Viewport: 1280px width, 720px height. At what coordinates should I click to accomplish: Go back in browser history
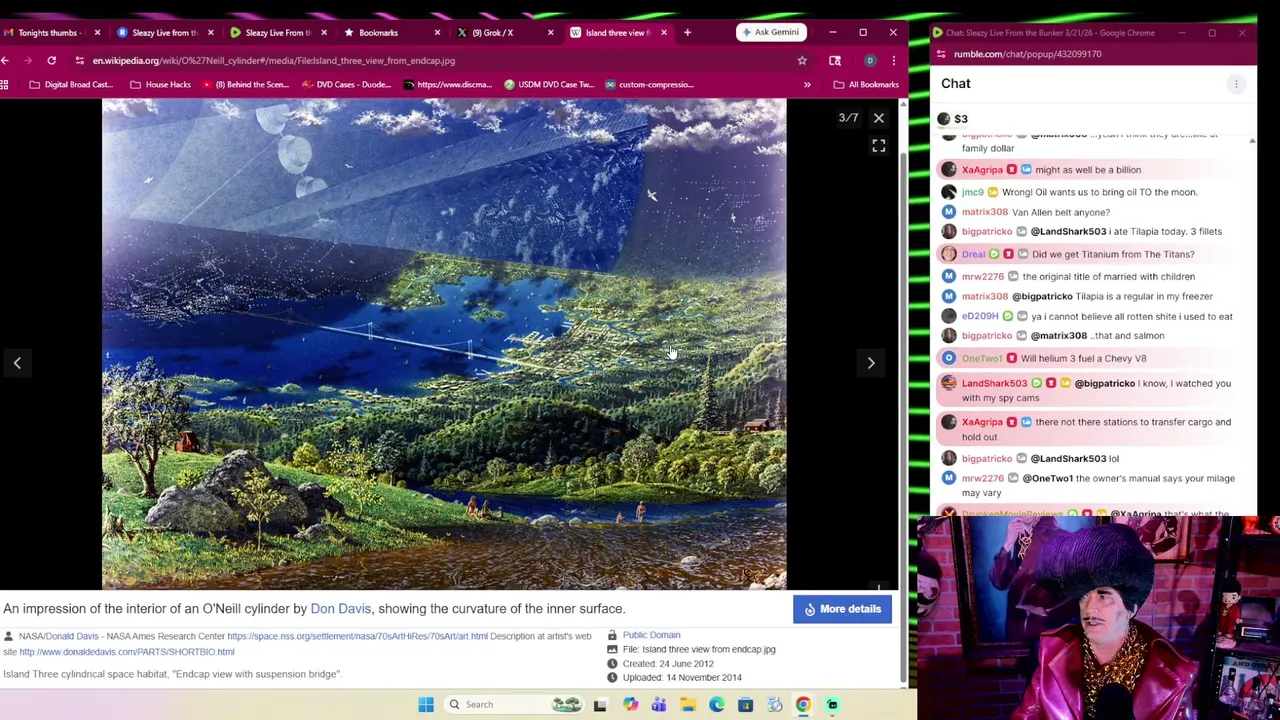[x=5, y=61]
